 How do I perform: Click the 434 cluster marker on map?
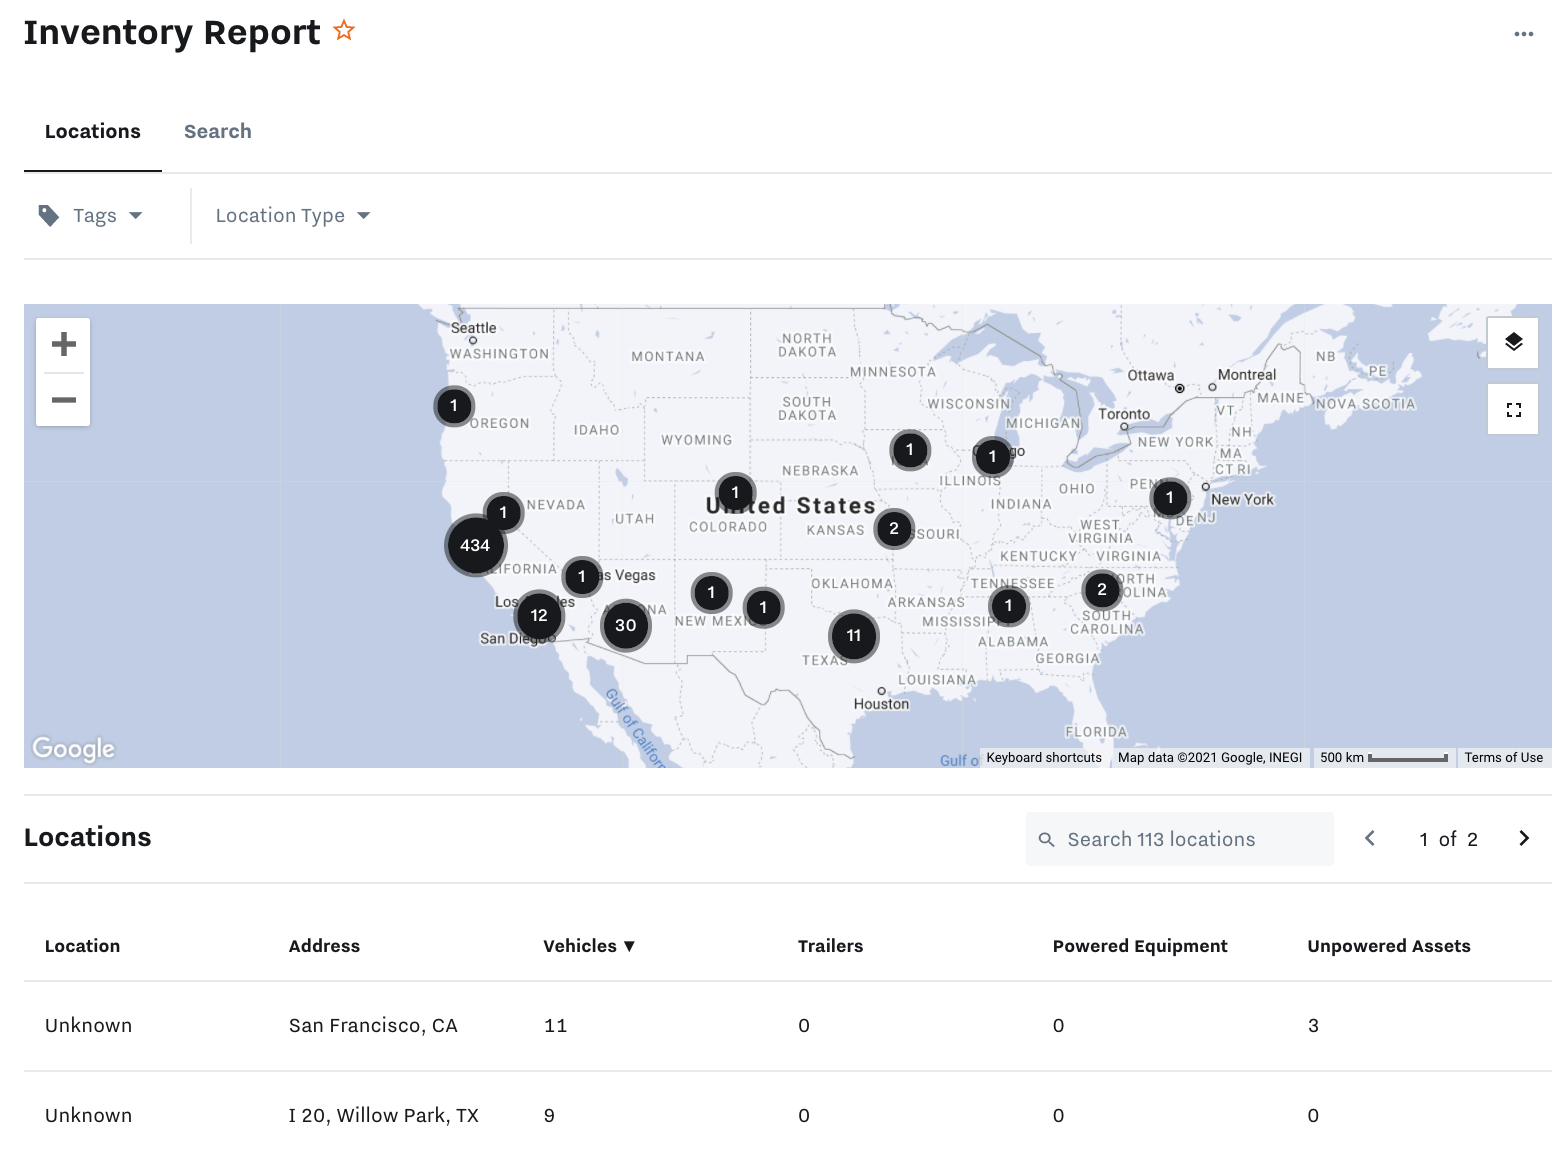[x=475, y=546]
